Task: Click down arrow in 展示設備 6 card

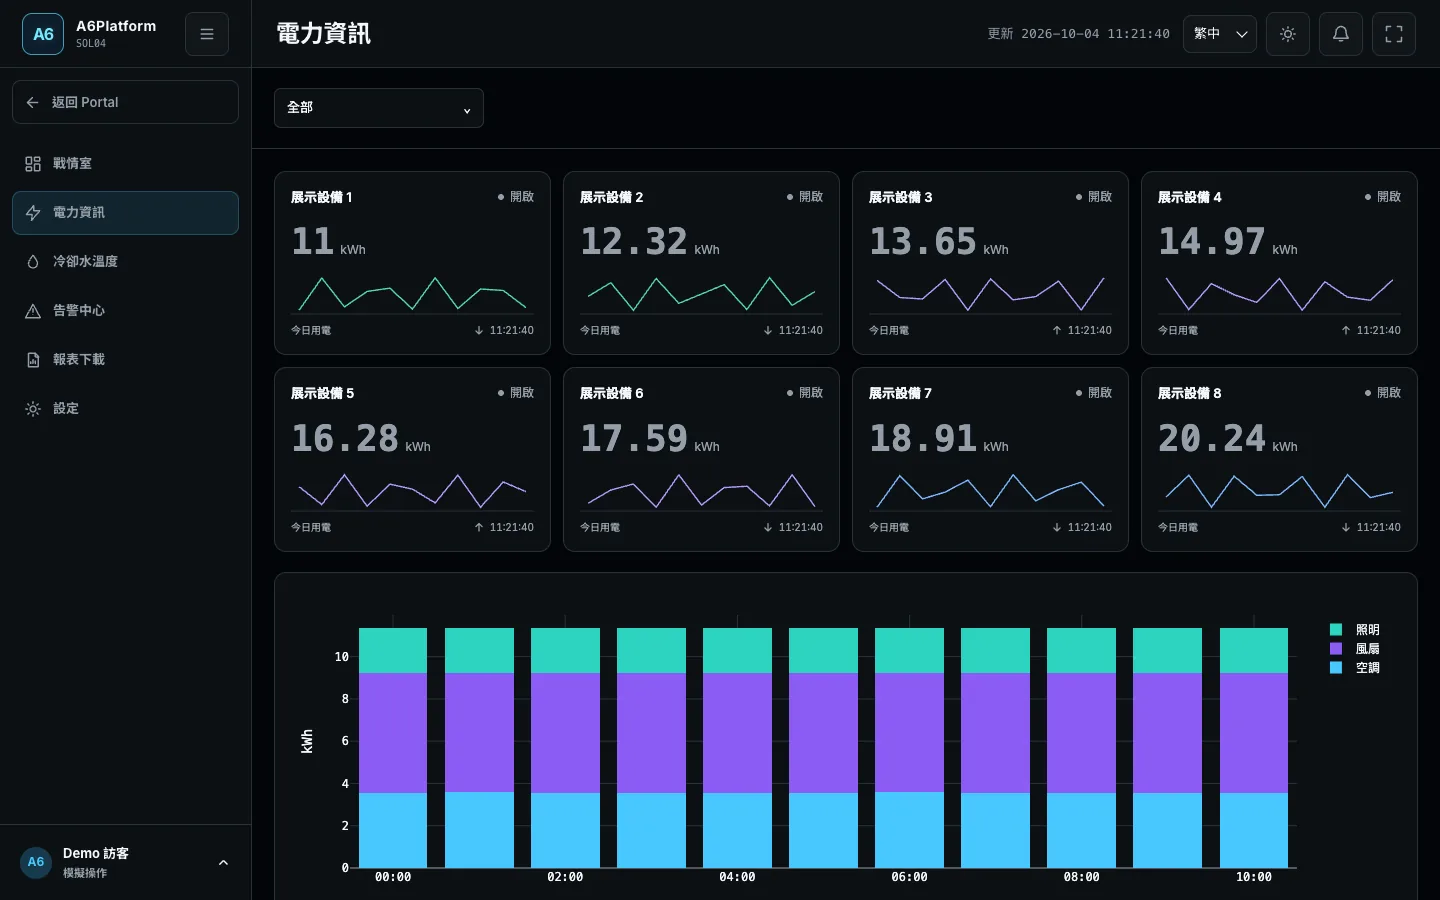Action: (x=768, y=527)
